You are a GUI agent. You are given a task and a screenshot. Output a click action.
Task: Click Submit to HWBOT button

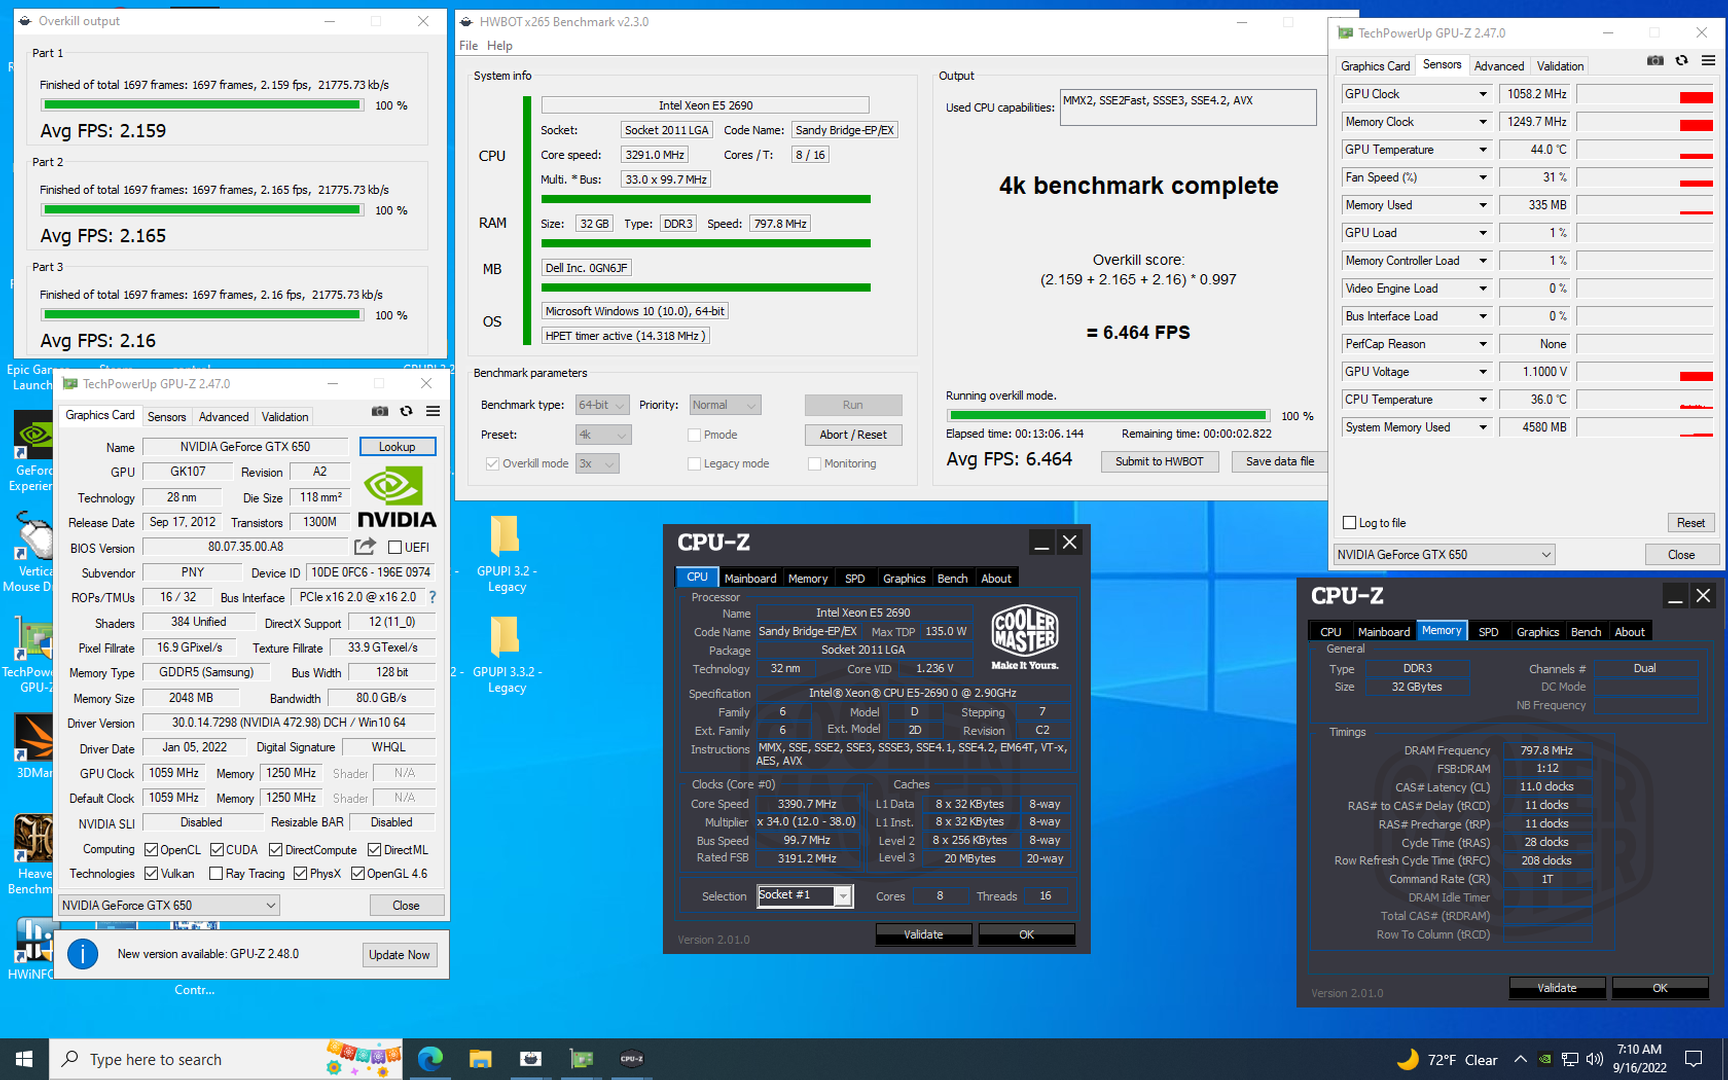[x=1159, y=461]
